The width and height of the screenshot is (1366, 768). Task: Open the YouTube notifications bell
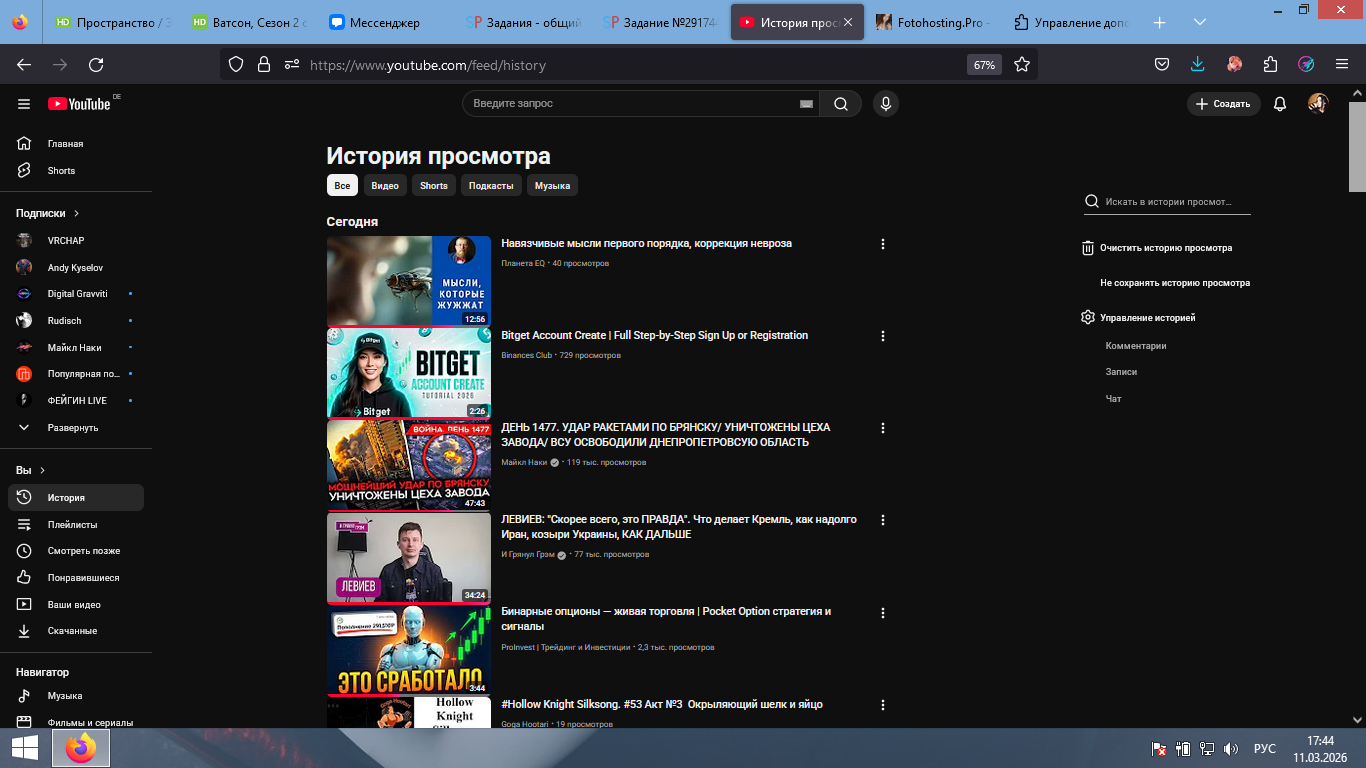coord(1279,104)
